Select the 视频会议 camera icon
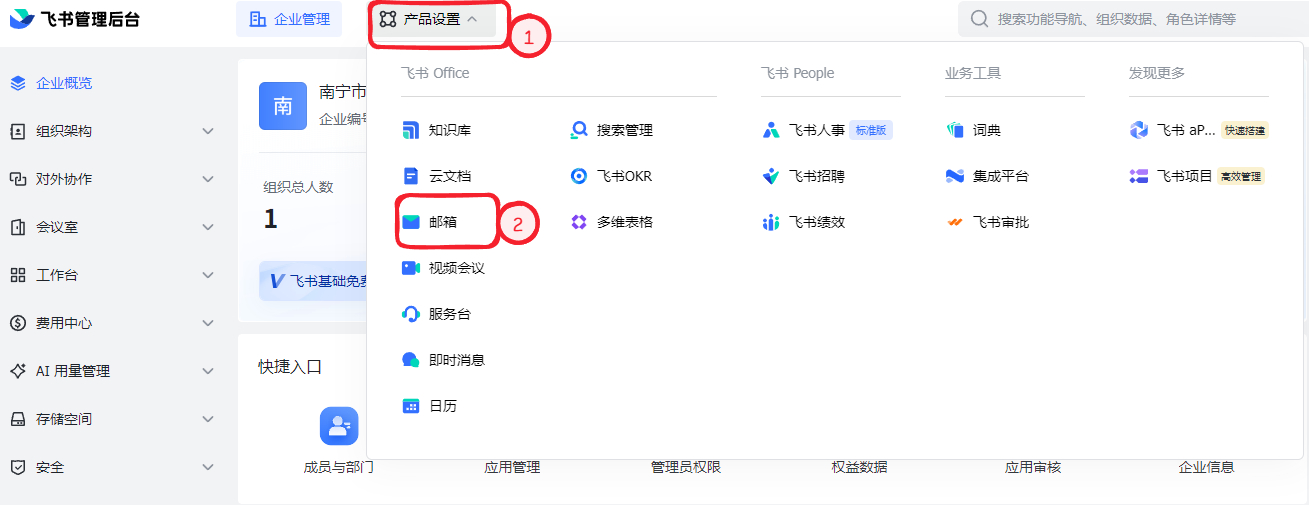The image size is (1309, 505). pos(410,268)
